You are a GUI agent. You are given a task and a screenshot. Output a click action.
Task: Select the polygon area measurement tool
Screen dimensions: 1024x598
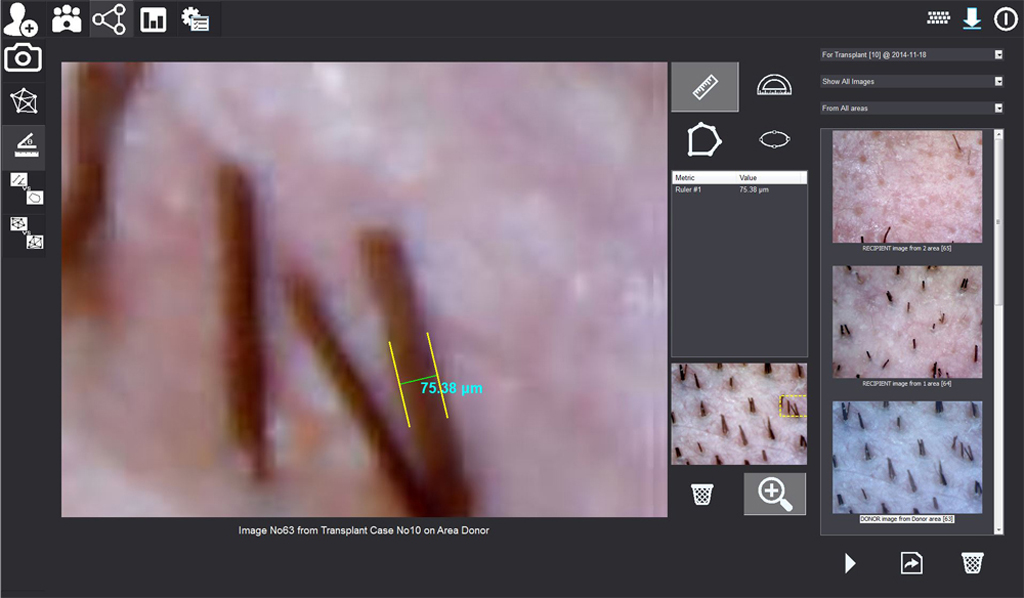click(704, 139)
